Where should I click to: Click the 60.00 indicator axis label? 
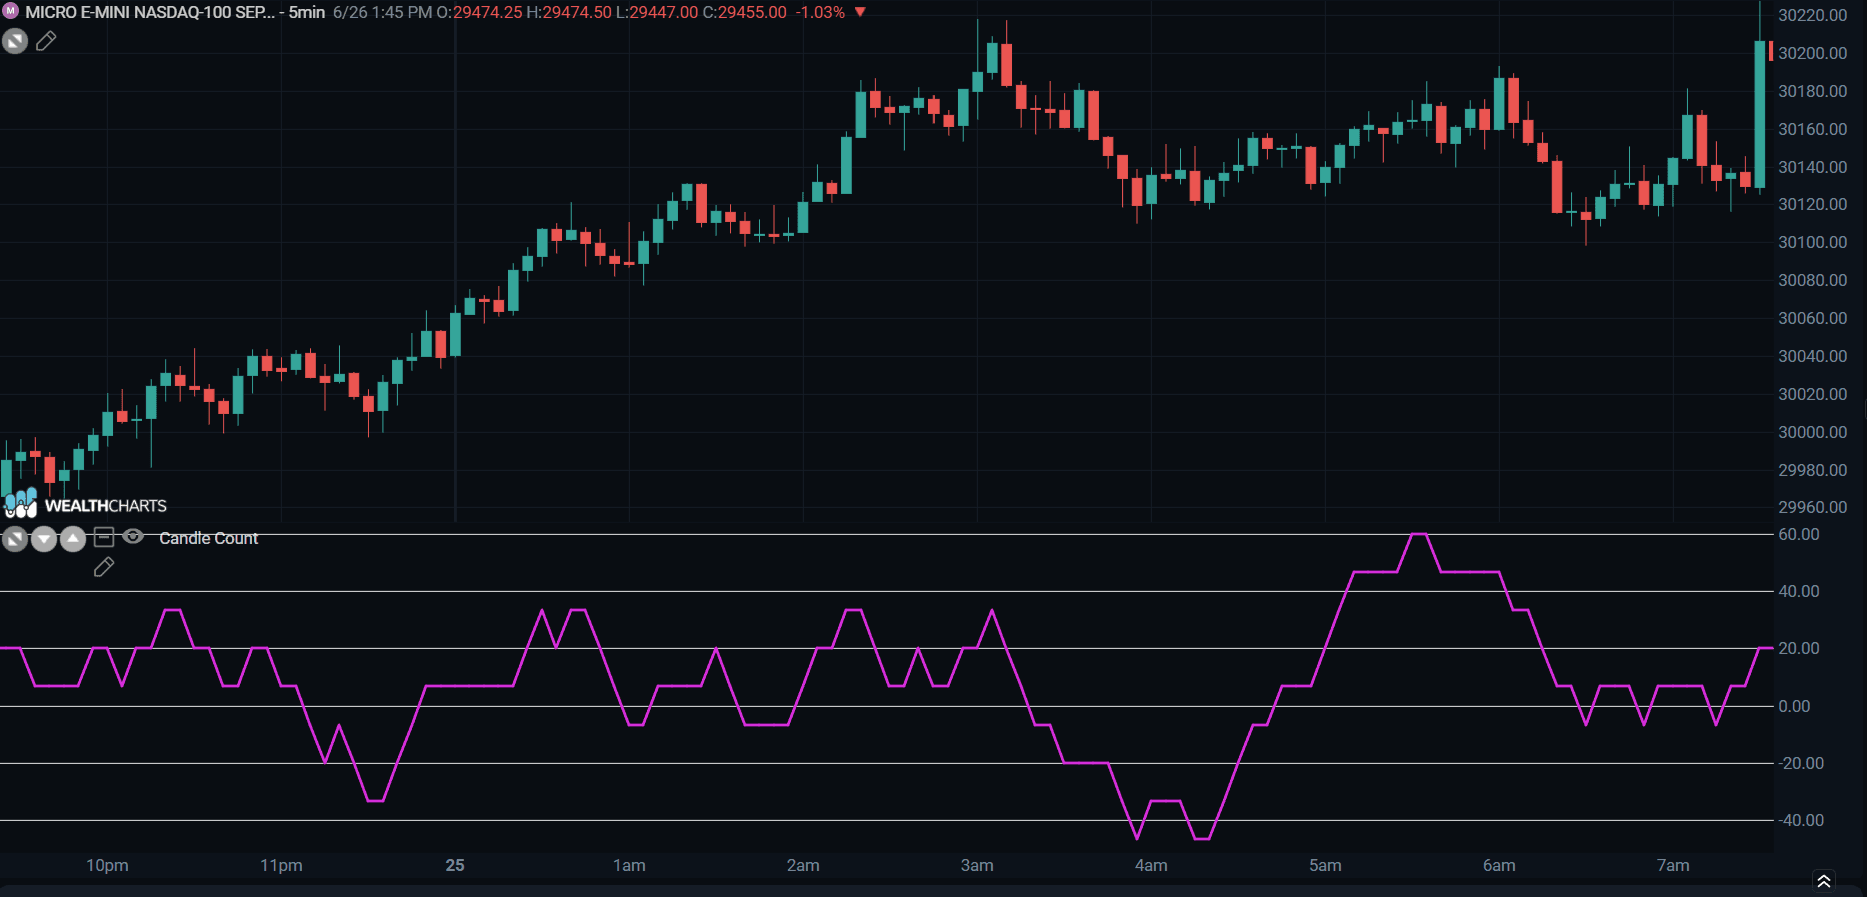tap(1799, 534)
